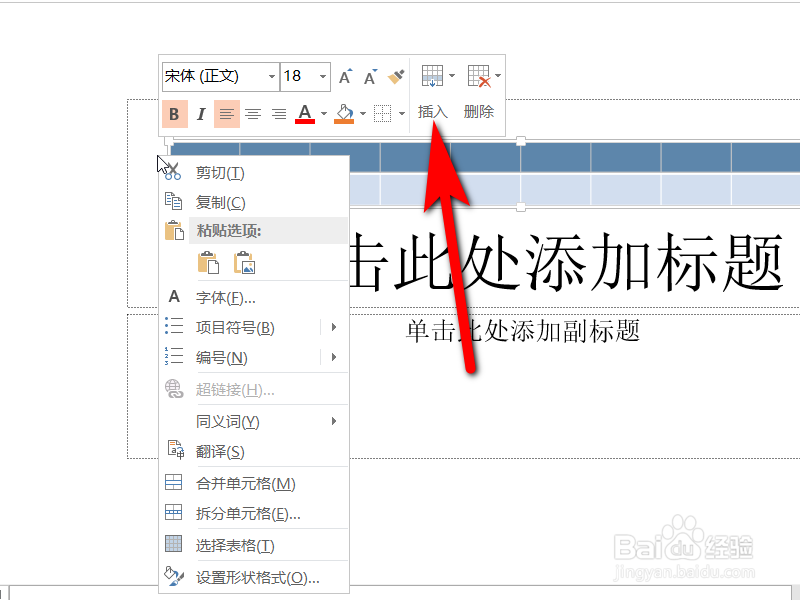Toggle italic formatting with the I button

pos(199,113)
